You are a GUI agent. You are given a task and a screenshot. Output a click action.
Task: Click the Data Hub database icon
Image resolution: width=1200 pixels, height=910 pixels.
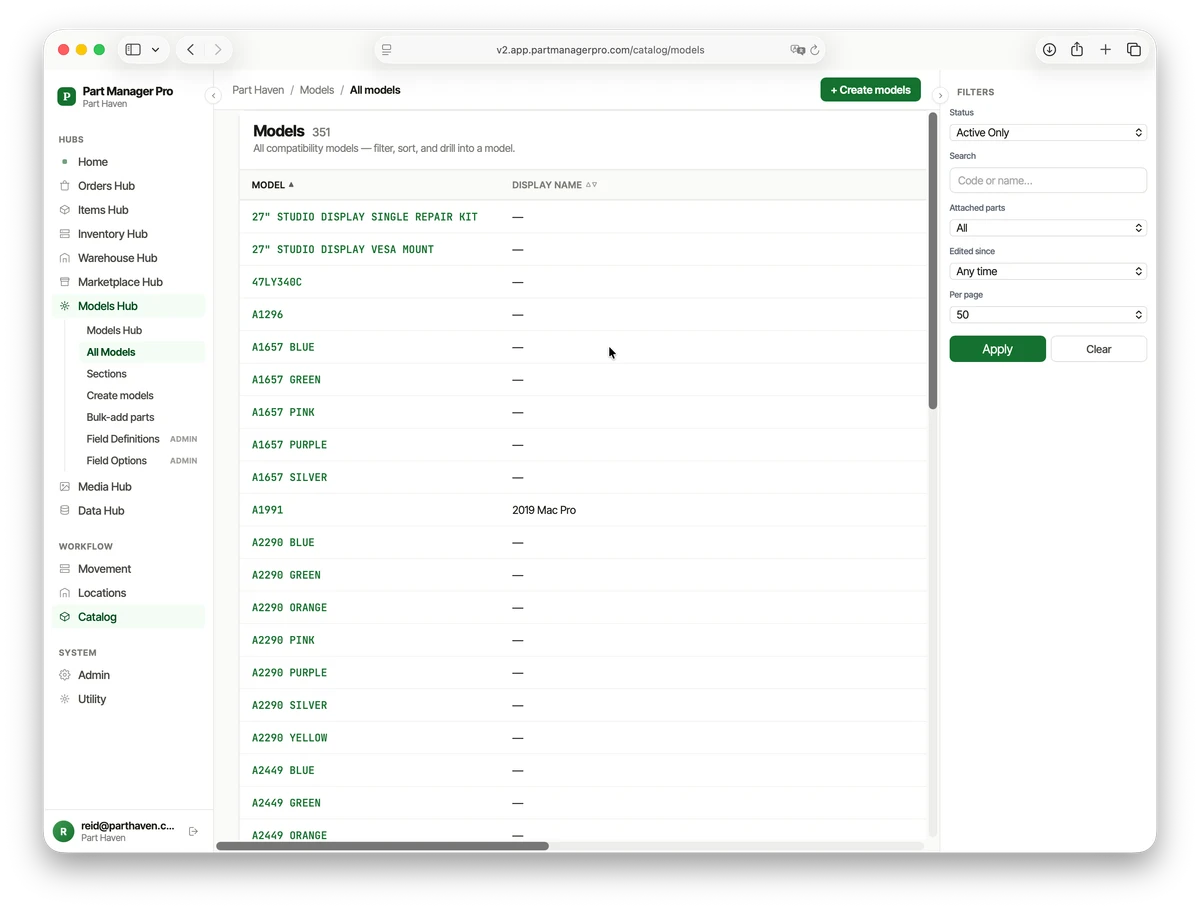point(65,511)
